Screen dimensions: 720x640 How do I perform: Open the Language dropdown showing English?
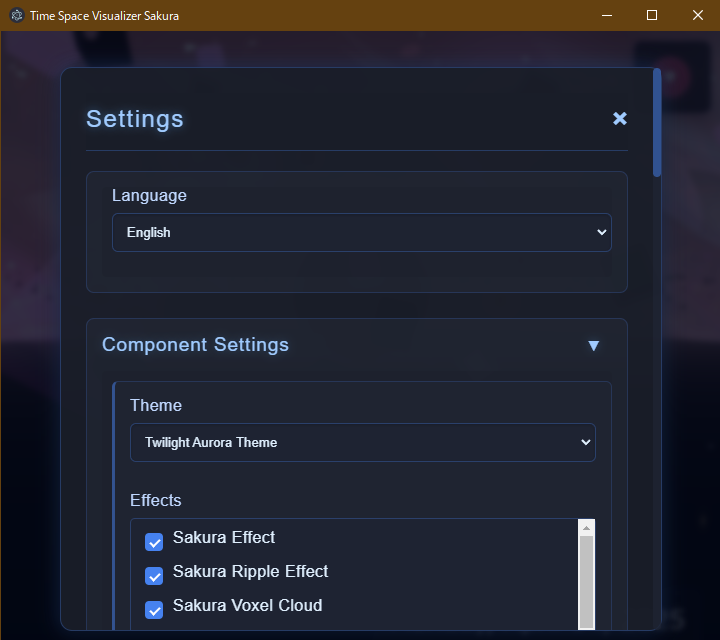(x=360, y=232)
